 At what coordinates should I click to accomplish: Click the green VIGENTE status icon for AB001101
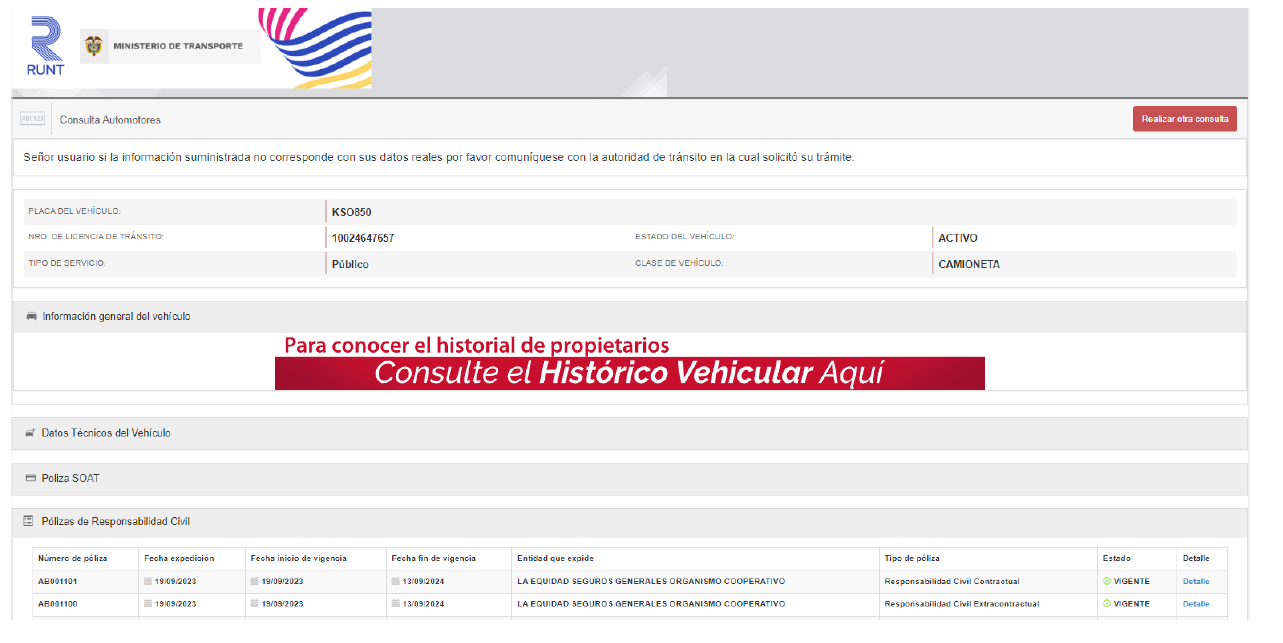tap(1107, 581)
